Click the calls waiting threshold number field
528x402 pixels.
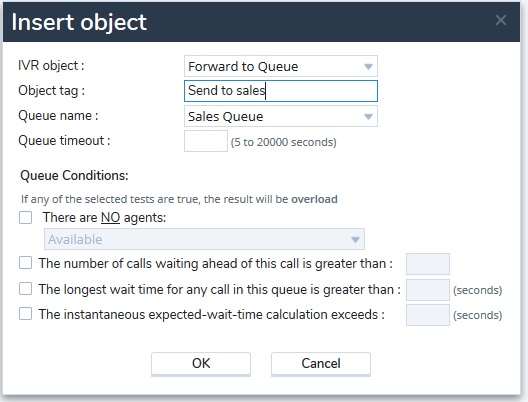click(428, 264)
